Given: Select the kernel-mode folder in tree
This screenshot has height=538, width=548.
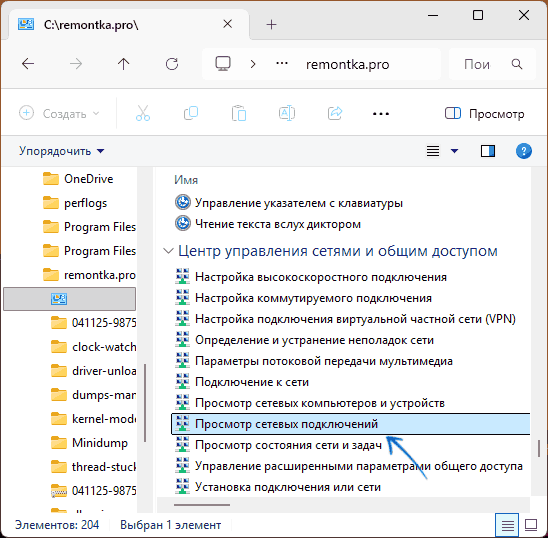Looking at the screenshot, I should [93, 419].
